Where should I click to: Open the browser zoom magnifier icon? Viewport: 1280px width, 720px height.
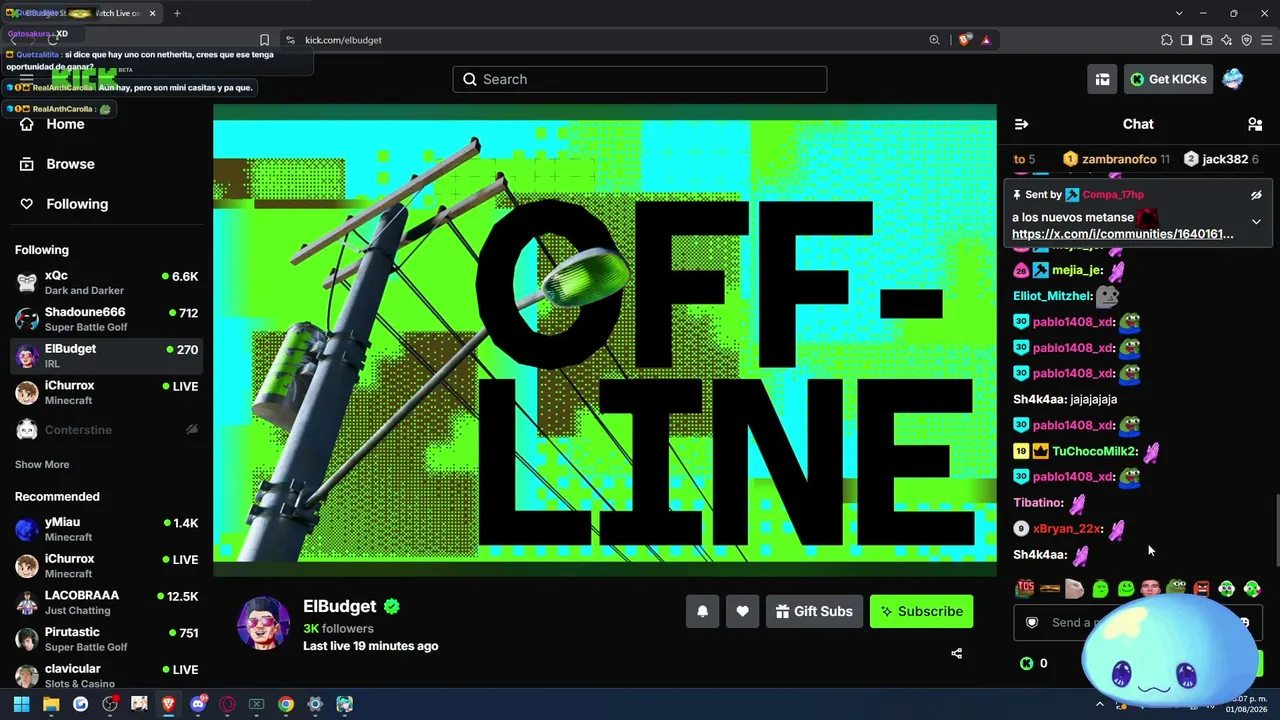[x=934, y=40]
